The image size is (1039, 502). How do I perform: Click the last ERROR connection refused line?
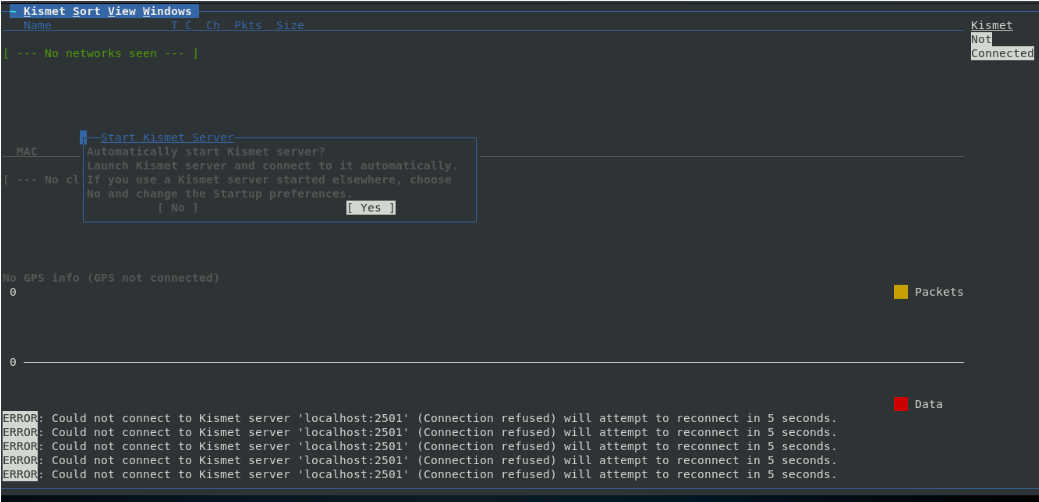pyautogui.click(x=420, y=474)
